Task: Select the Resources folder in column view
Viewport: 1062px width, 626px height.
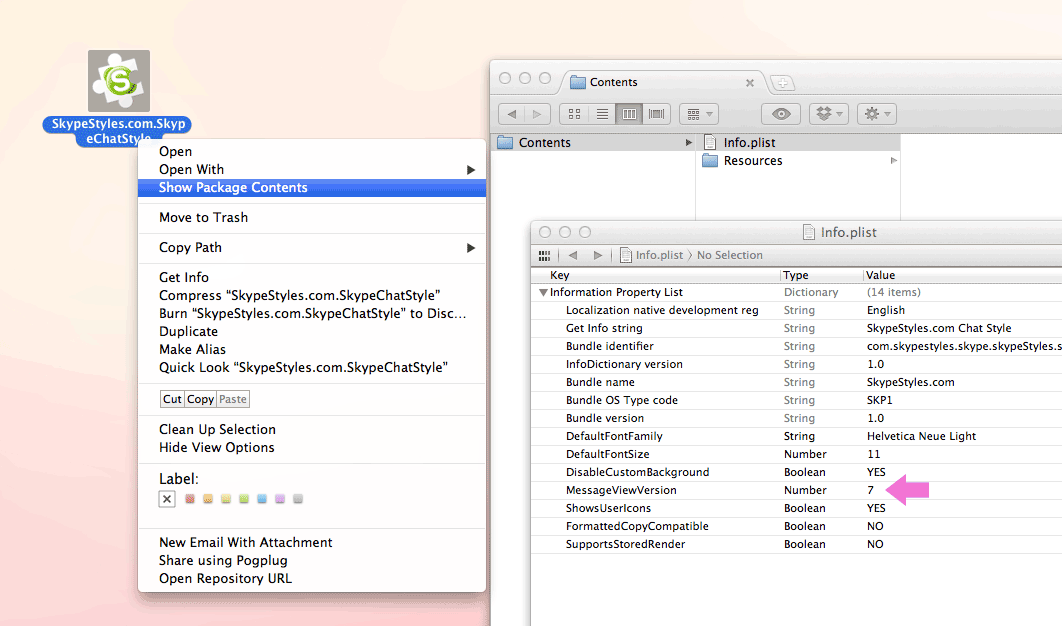Action: pos(752,161)
